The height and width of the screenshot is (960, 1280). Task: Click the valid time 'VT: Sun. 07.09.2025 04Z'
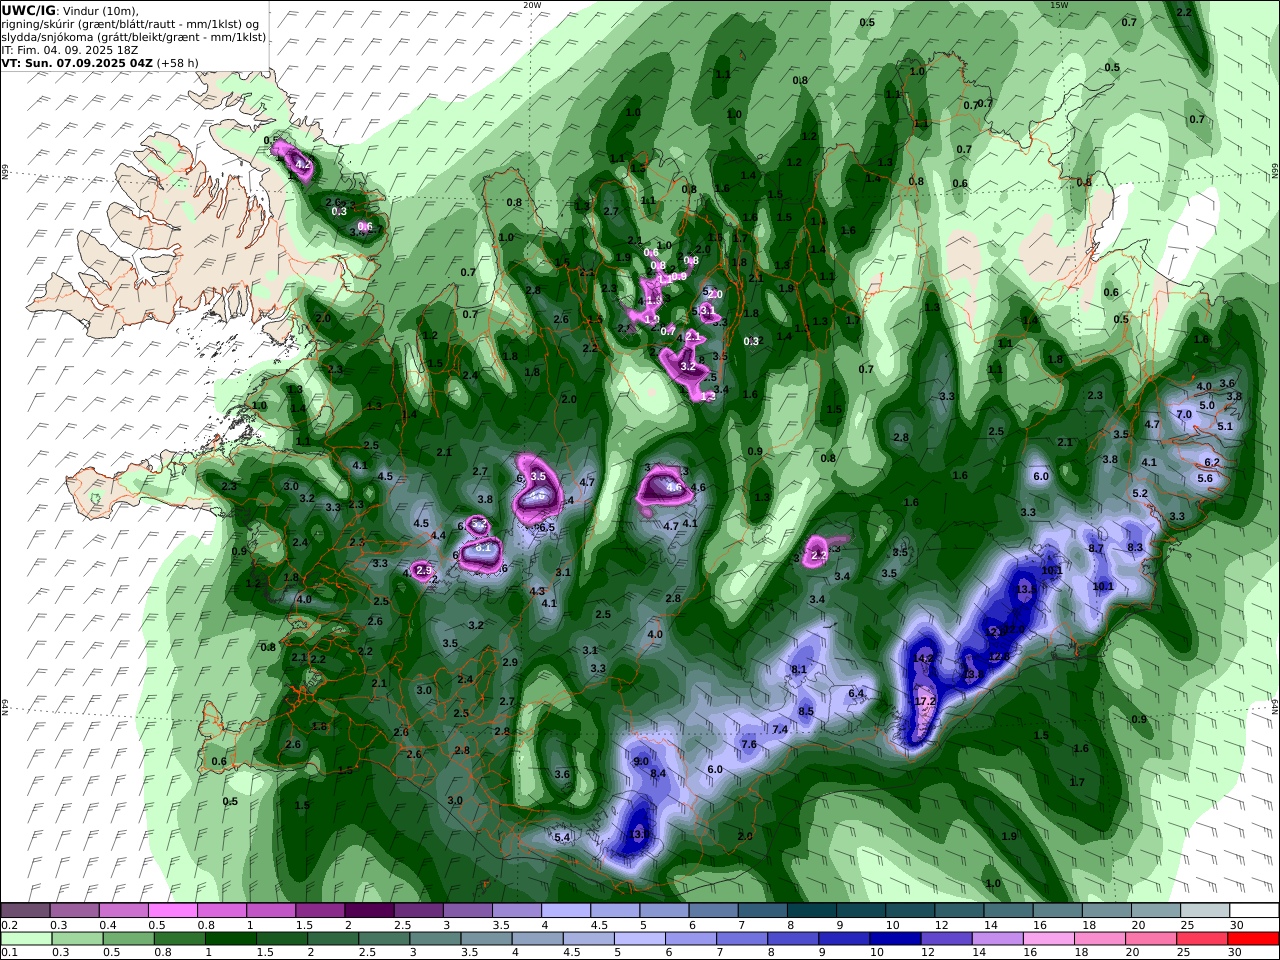click(77, 62)
